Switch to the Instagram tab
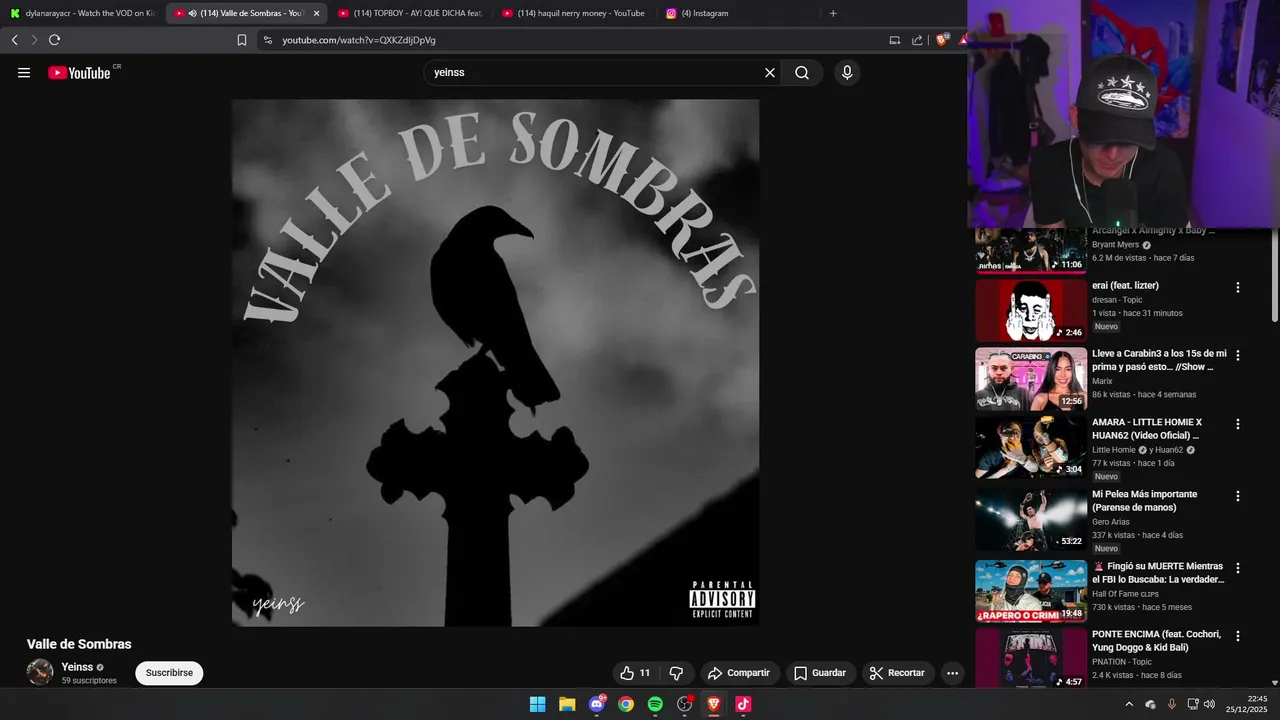The height and width of the screenshot is (720, 1280). (x=738, y=13)
